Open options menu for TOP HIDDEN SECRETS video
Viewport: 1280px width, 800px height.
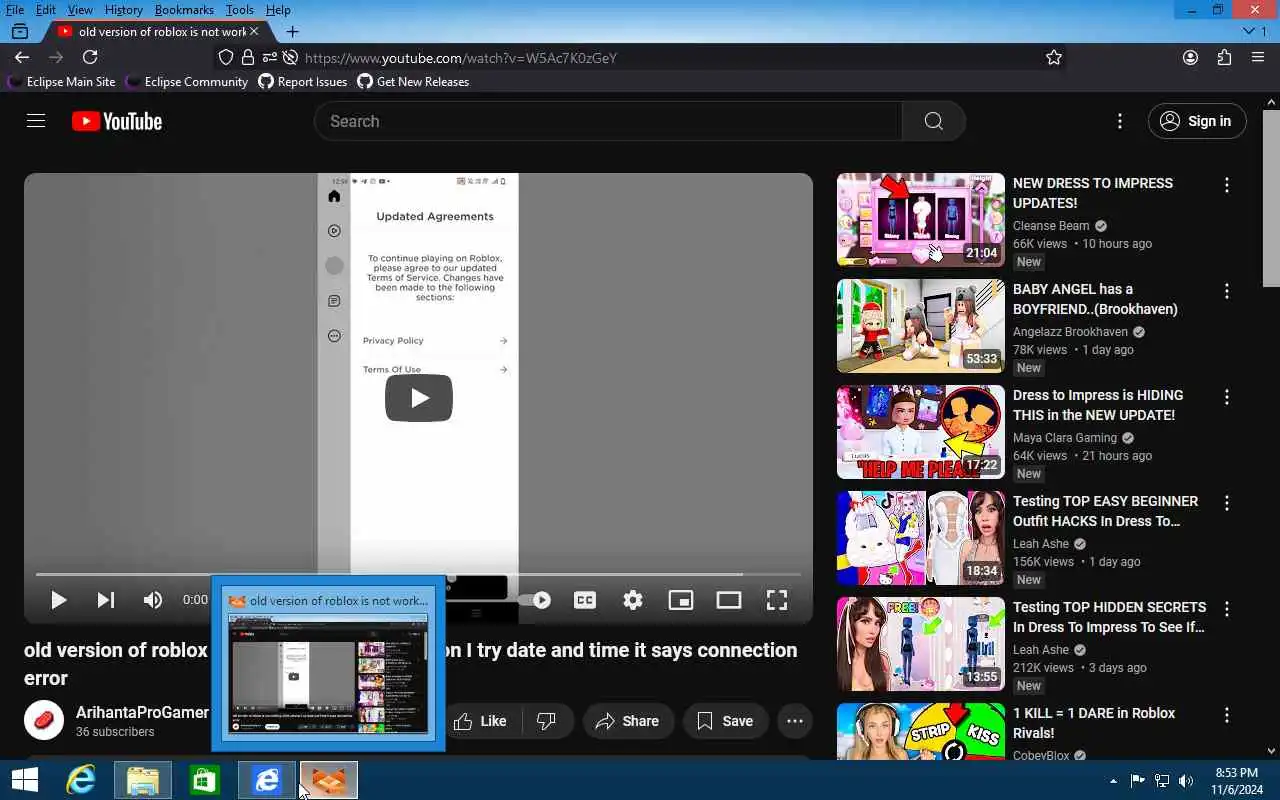click(1227, 609)
